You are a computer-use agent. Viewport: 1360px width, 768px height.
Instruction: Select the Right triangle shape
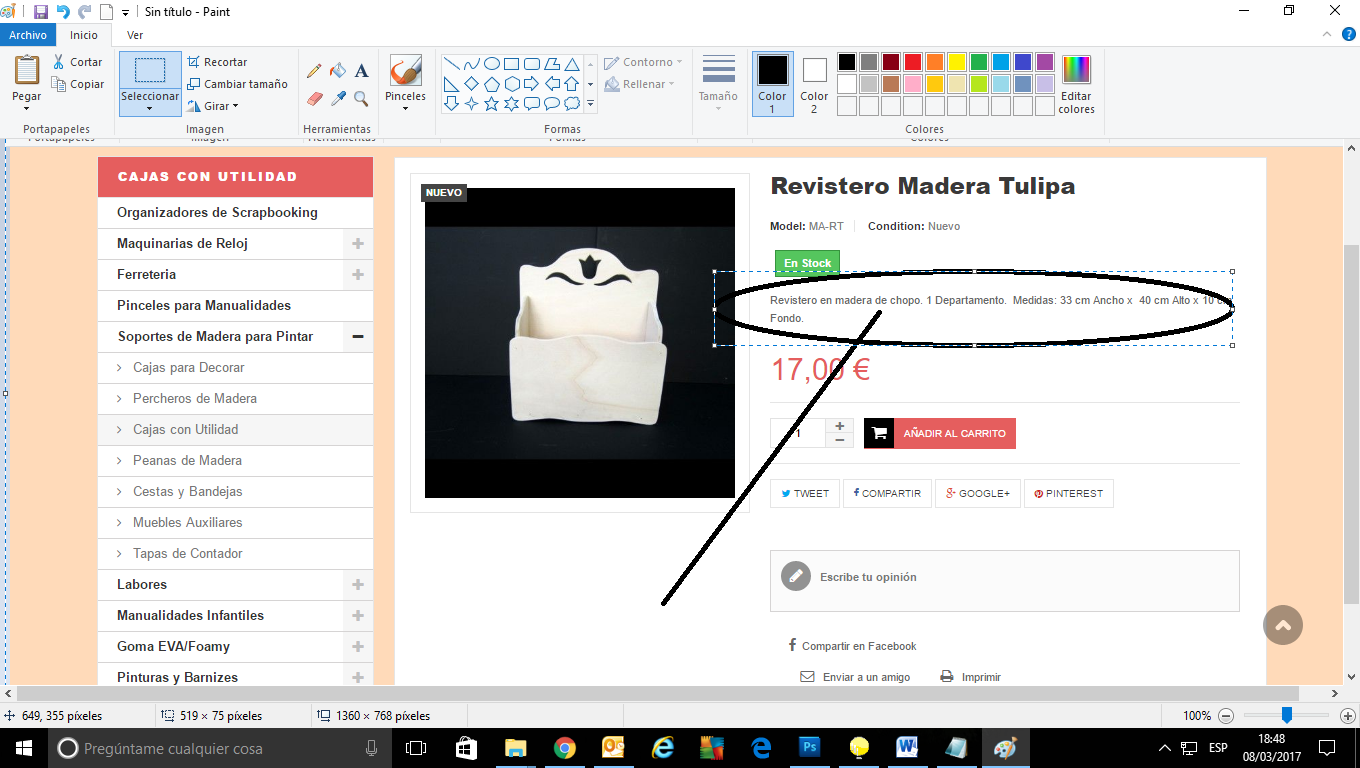click(451, 83)
